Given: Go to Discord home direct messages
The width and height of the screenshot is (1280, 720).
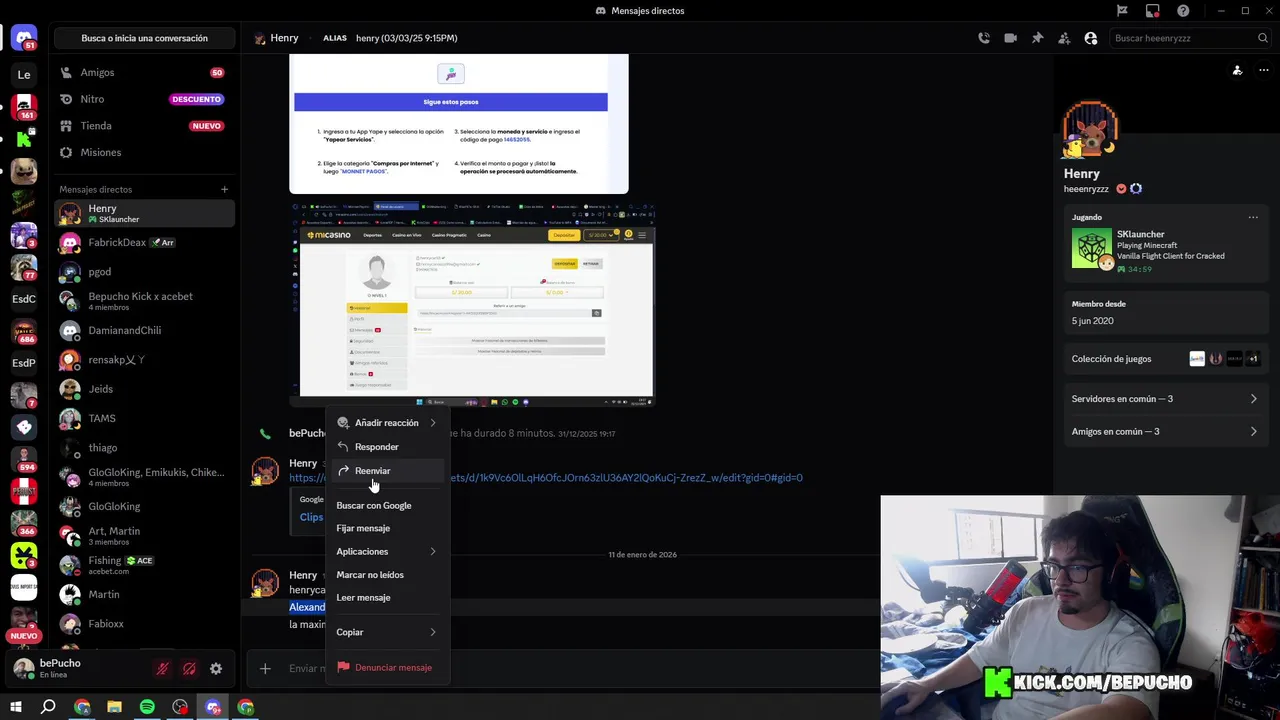Looking at the screenshot, I should pos(24,38).
